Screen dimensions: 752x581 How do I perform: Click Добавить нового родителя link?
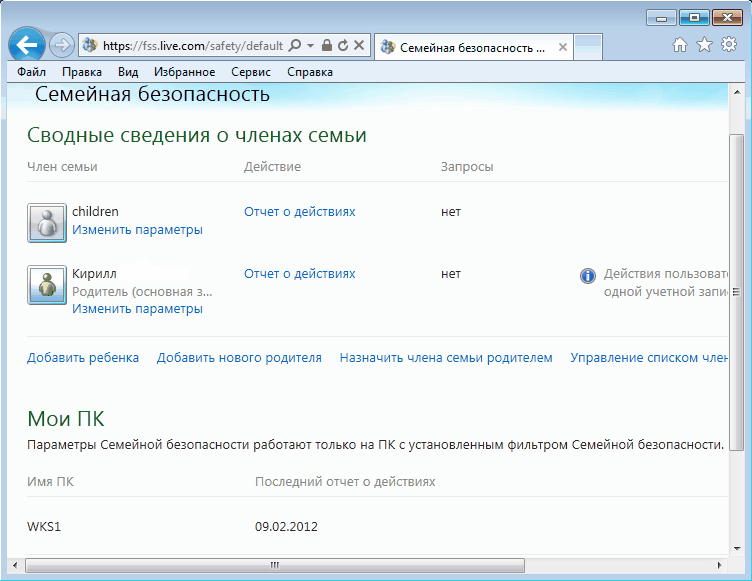tap(239, 357)
